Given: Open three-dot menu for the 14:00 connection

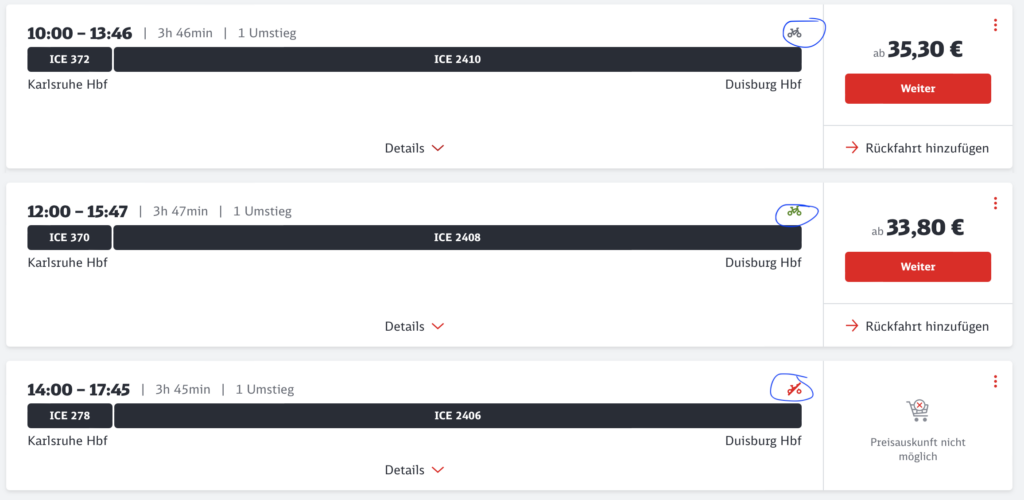Looking at the screenshot, I should pyautogui.click(x=995, y=381).
